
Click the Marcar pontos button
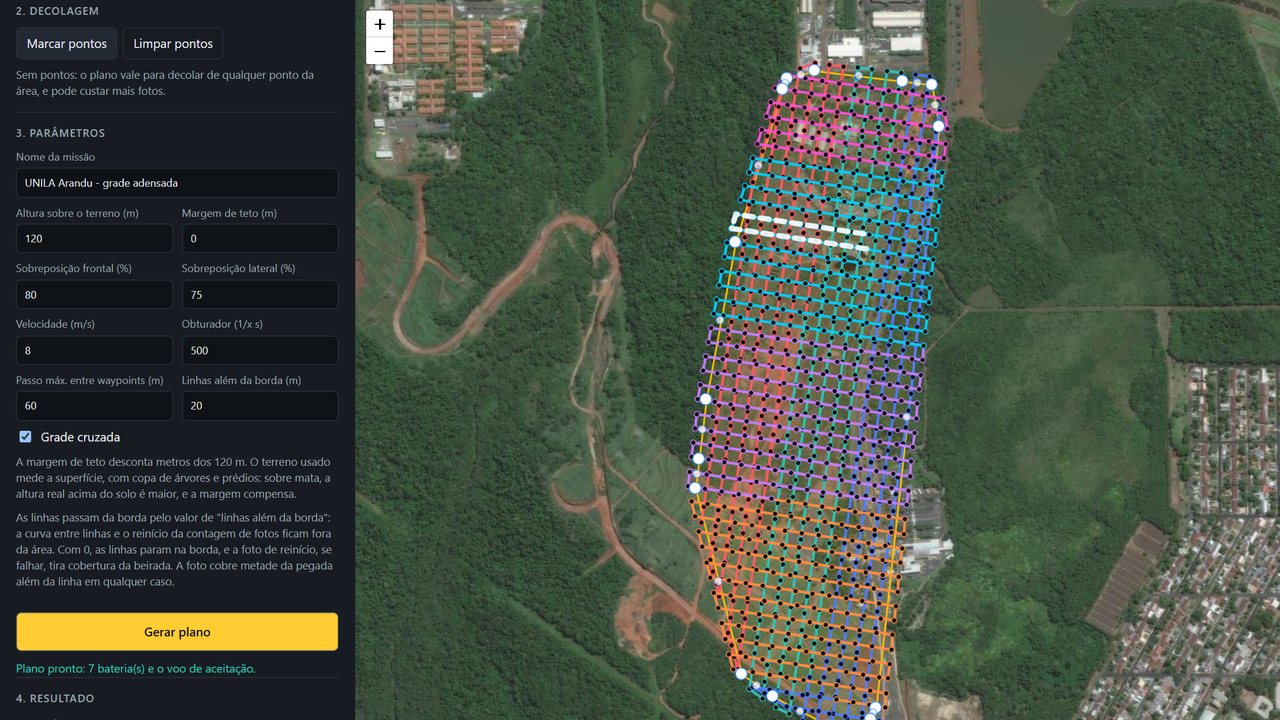66,44
